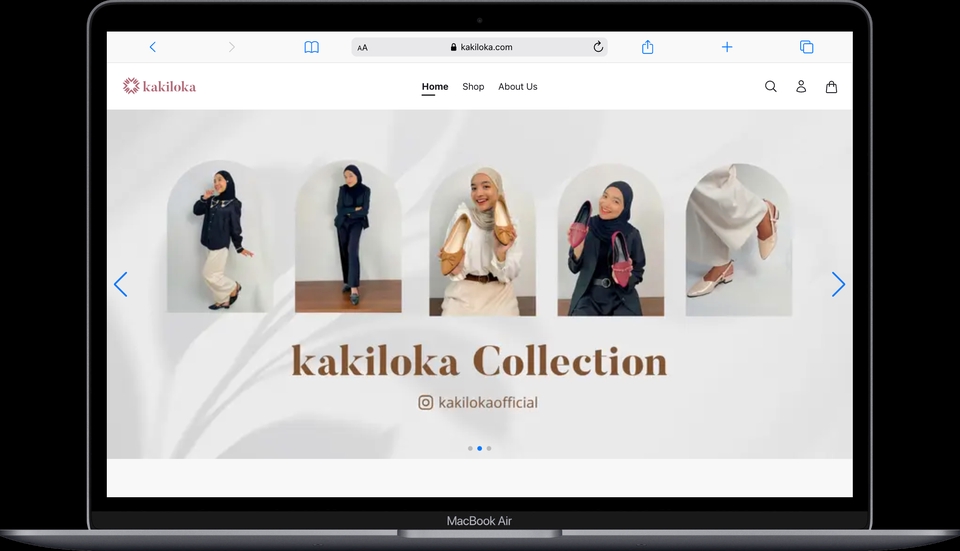Advance to next slide with right arrow
This screenshot has width=960, height=551.
pos(838,285)
